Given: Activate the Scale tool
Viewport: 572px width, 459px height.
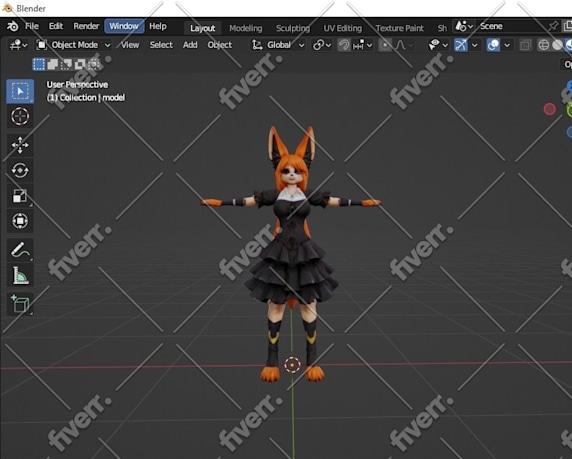Looking at the screenshot, I should pos(20,196).
